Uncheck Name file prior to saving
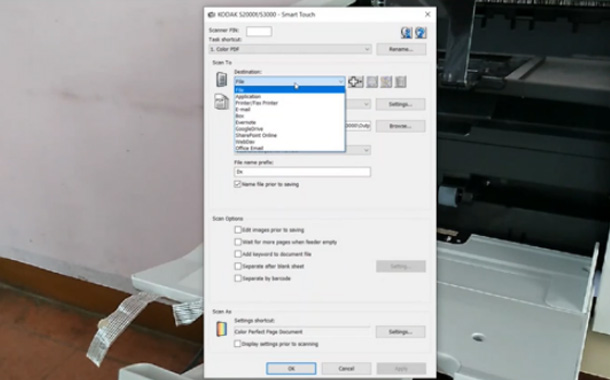This screenshot has width=610, height=380. click(238, 184)
